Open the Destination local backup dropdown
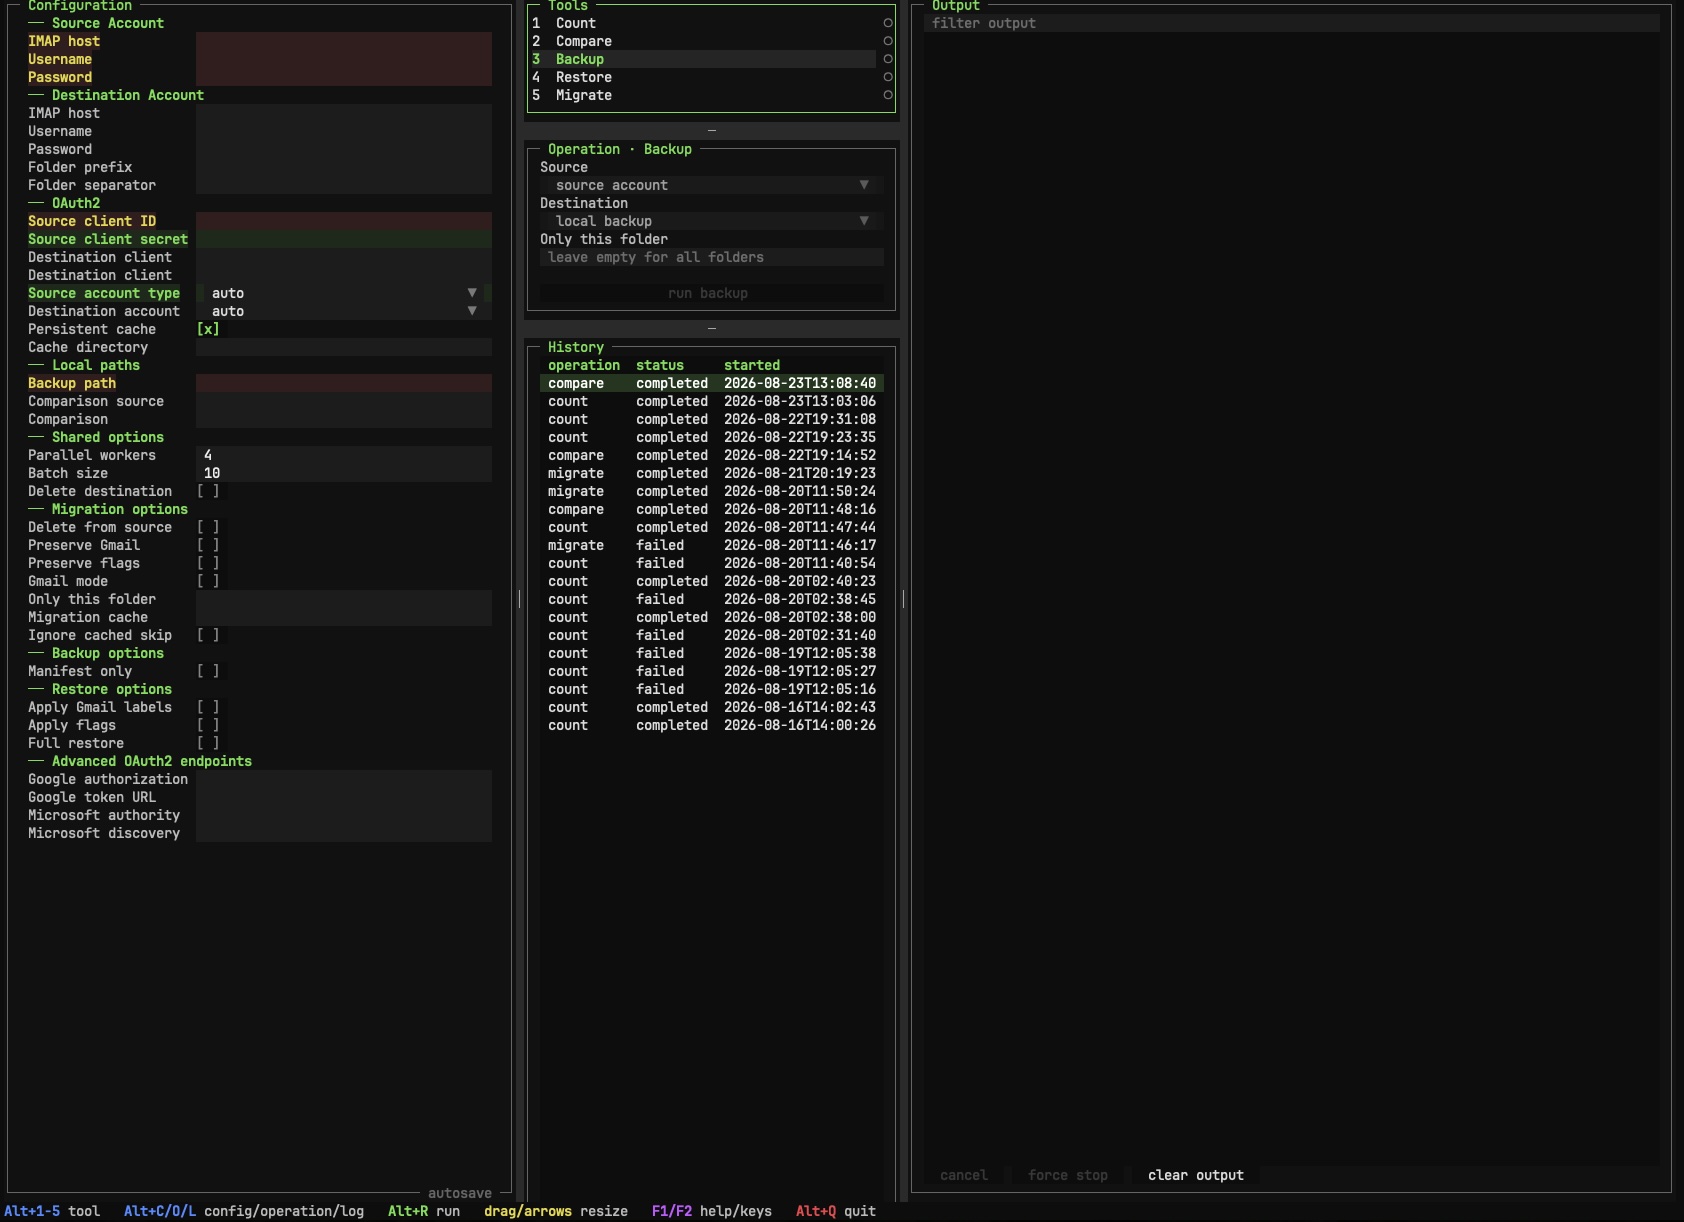The height and width of the screenshot is (1222, 1684). [x=712, y=221]
